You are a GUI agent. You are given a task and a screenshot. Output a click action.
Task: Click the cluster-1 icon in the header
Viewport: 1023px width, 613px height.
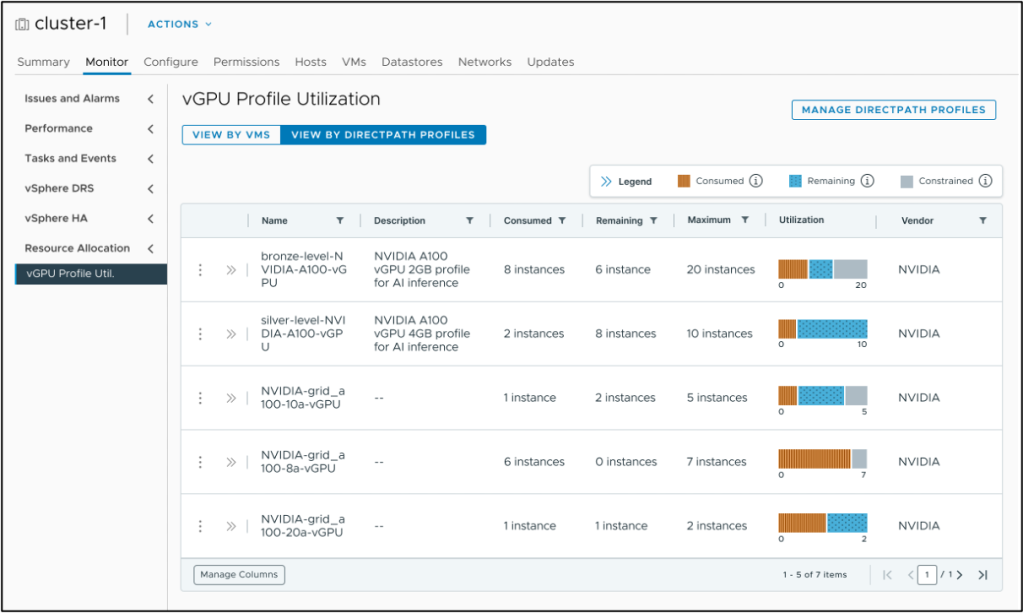pos(22,24)
